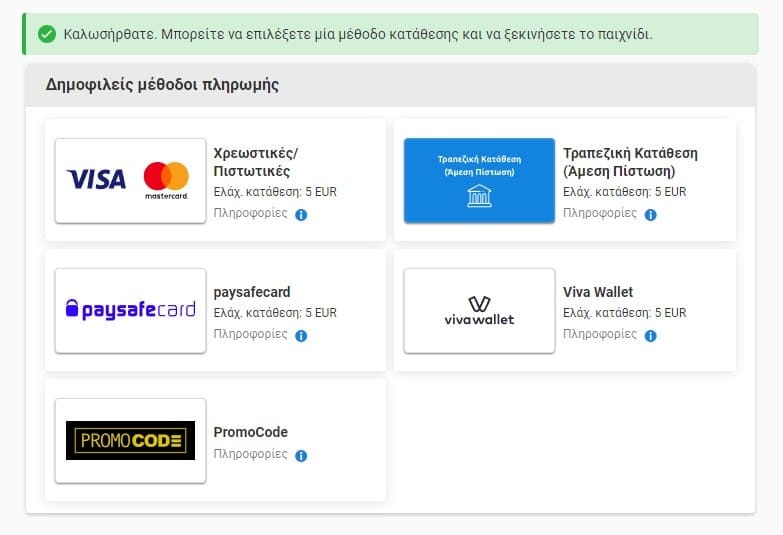Screen dimensions: 783x535
Task: Click the Viva Wallet title text
Action: (598, 292)
